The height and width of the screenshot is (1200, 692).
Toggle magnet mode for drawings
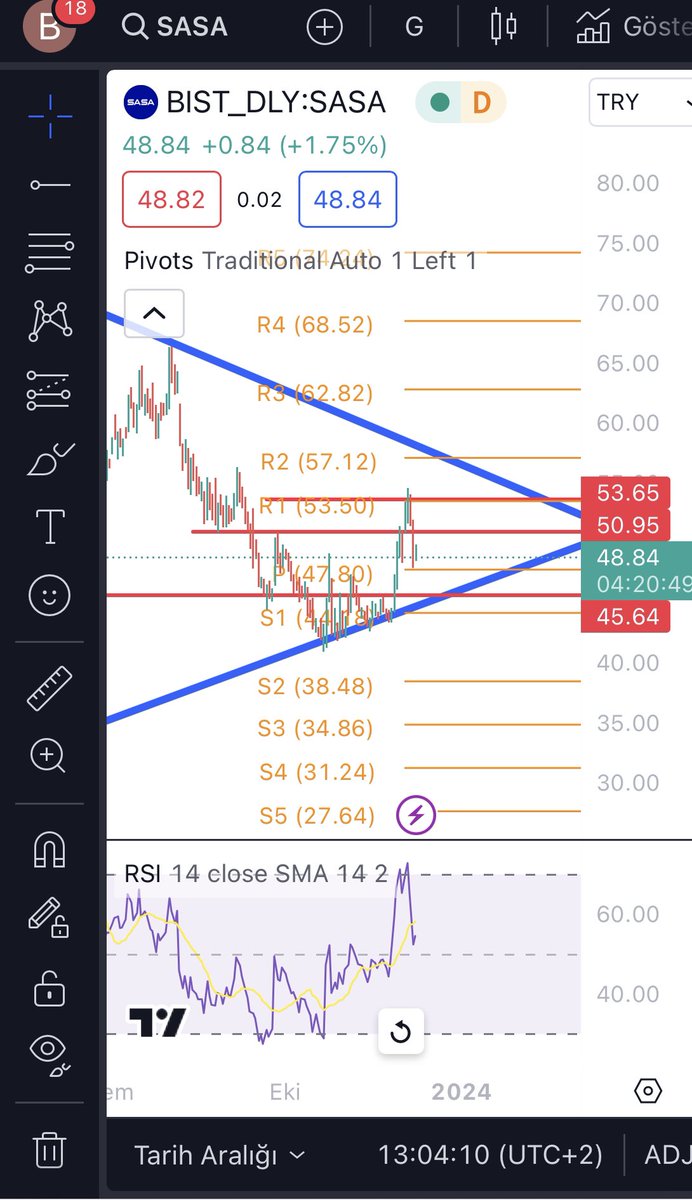[x=50, y=848]
